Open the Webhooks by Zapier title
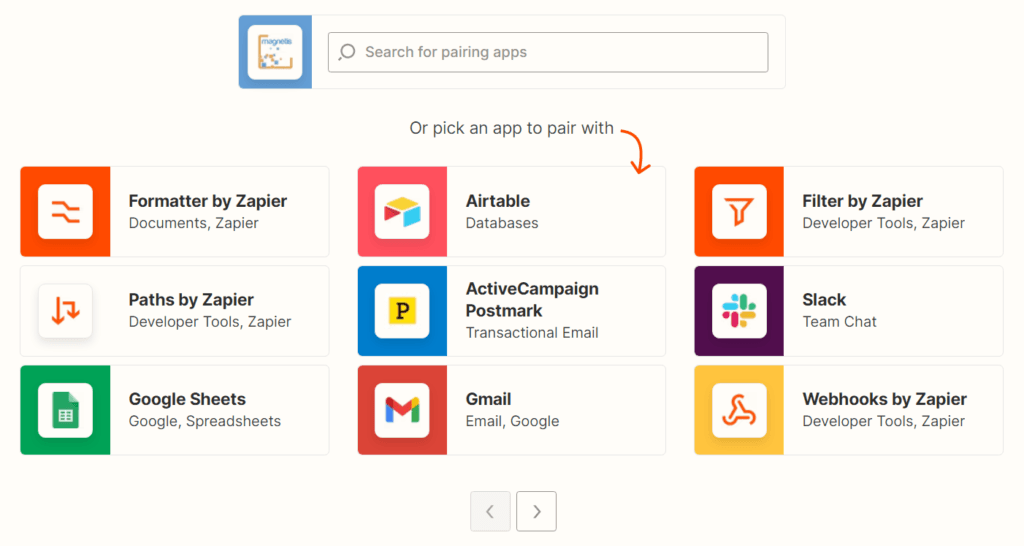This screenshot has width=1024, height=546. click(885, 399)
